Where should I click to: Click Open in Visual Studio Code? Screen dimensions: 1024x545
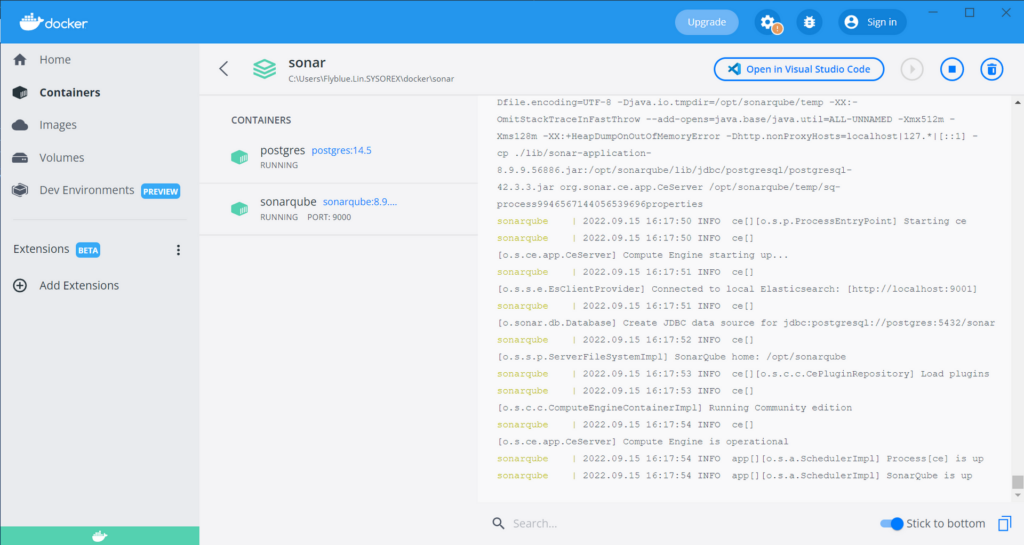coord(799,69)
